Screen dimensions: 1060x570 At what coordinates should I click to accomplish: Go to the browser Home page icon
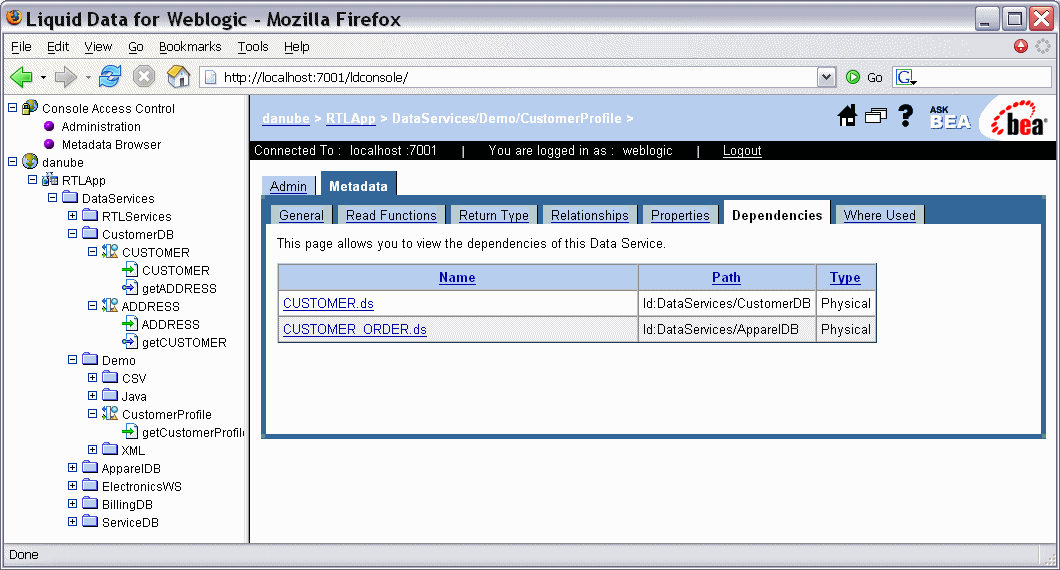pos(178,76)
